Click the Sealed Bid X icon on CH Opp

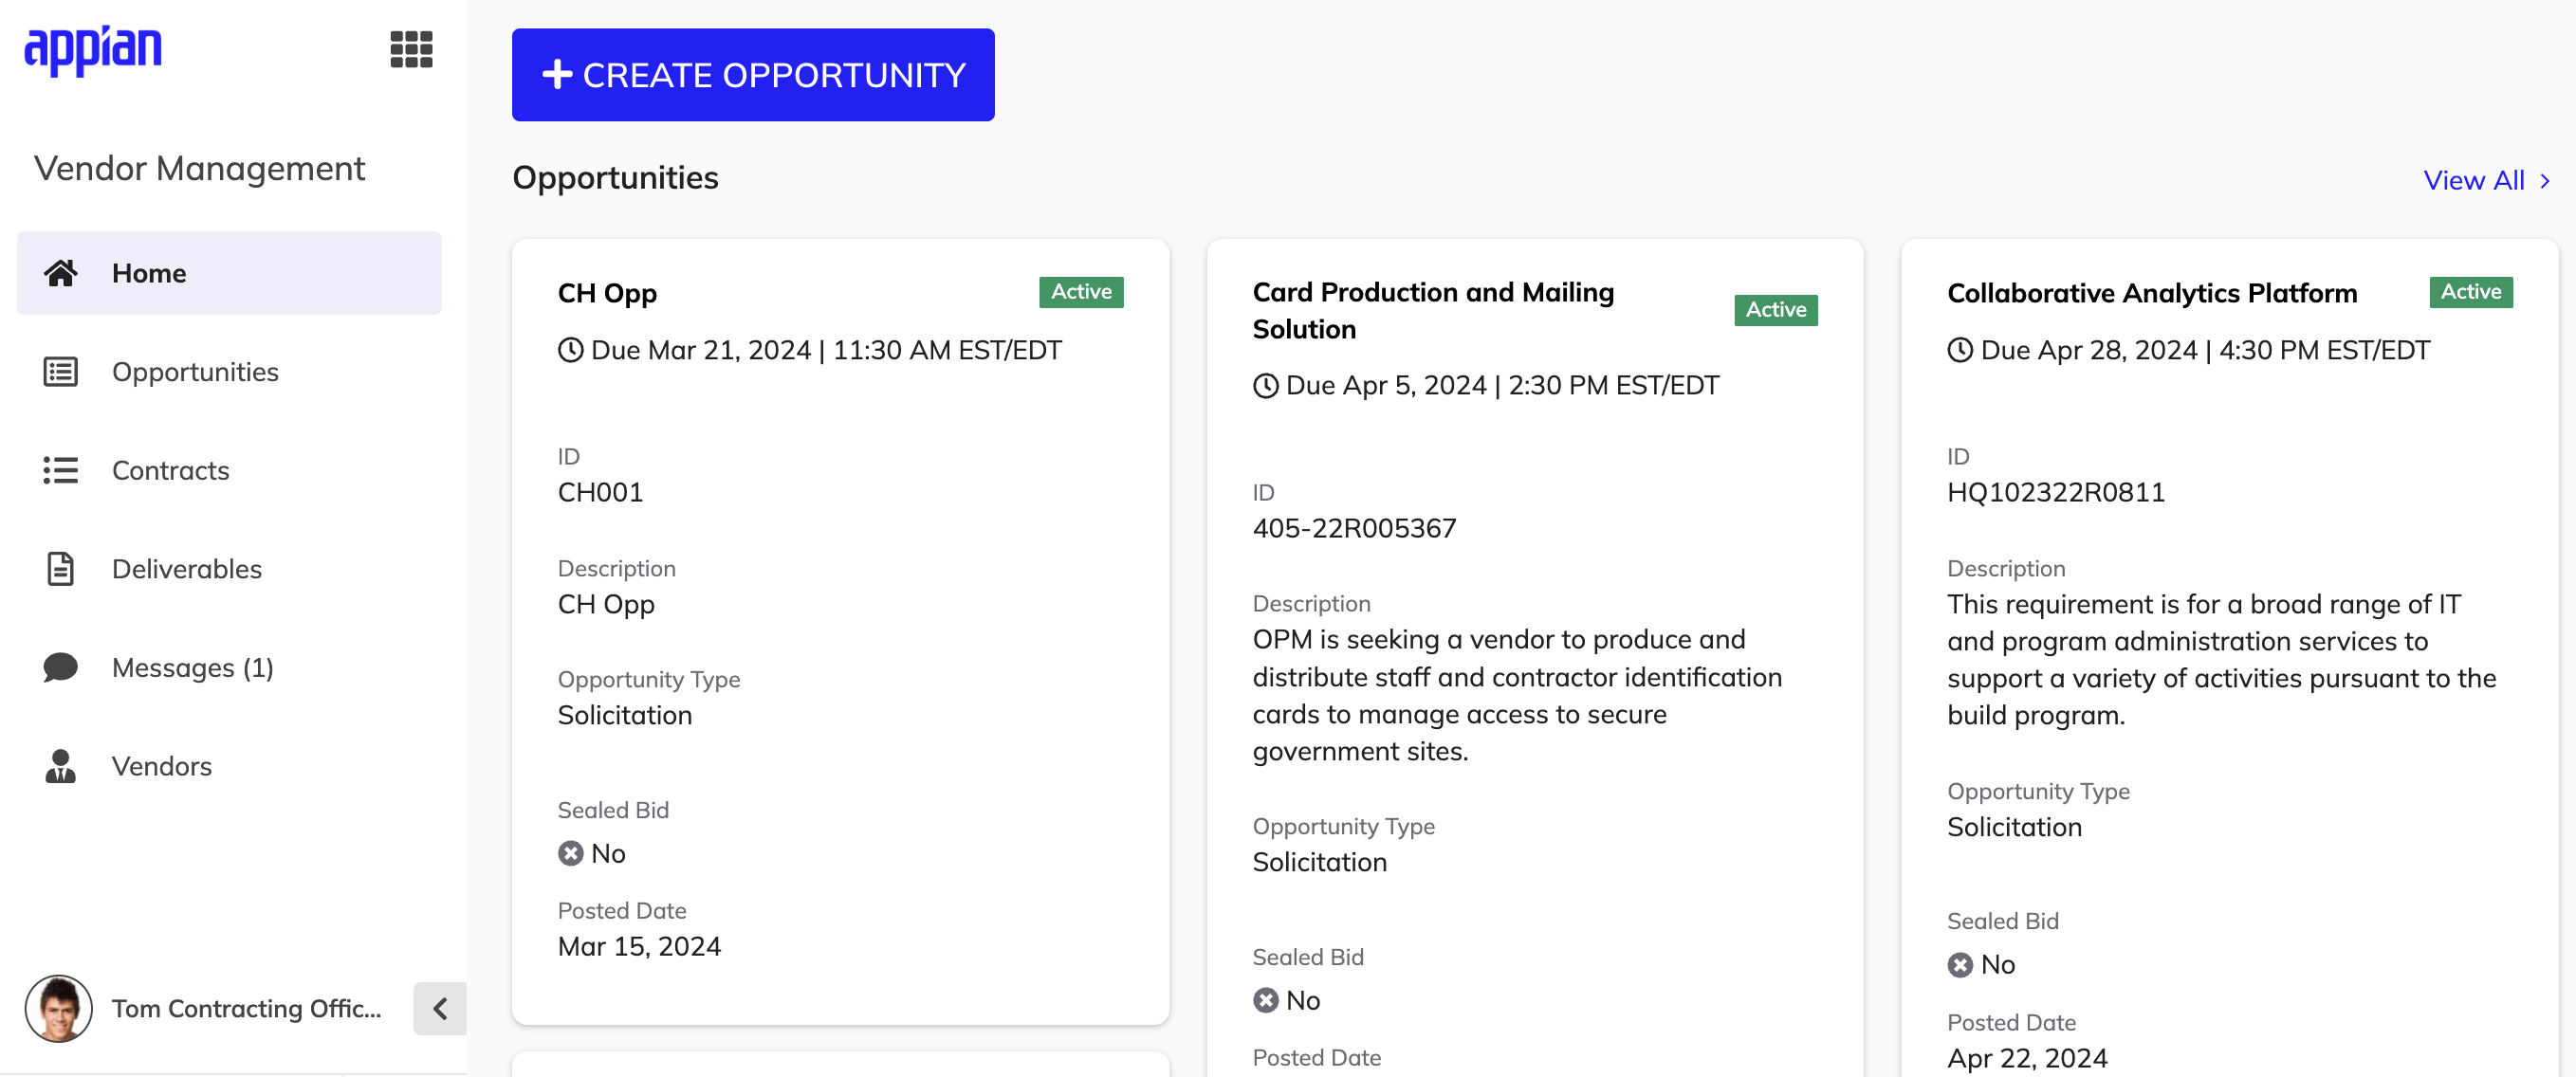pos(570,853)
